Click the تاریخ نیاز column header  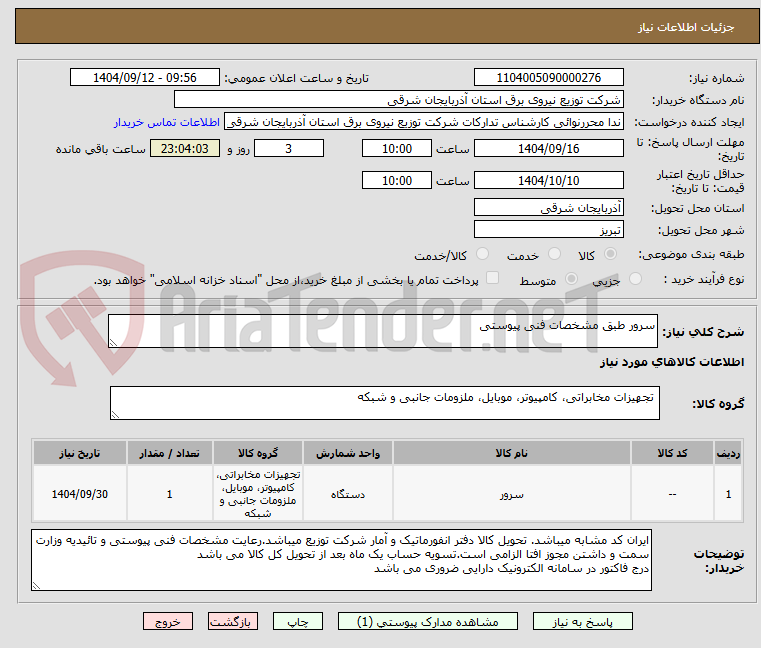[80, 453]
